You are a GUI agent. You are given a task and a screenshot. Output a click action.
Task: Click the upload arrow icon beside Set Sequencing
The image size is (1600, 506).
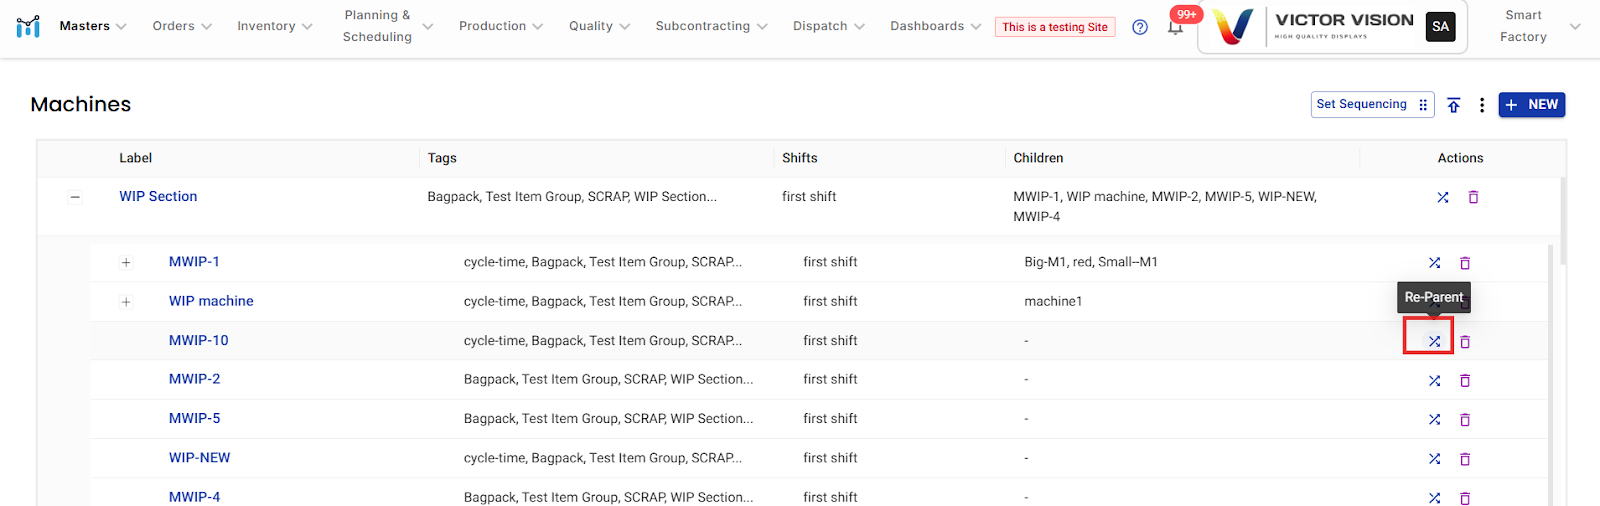click(1454, 105)
